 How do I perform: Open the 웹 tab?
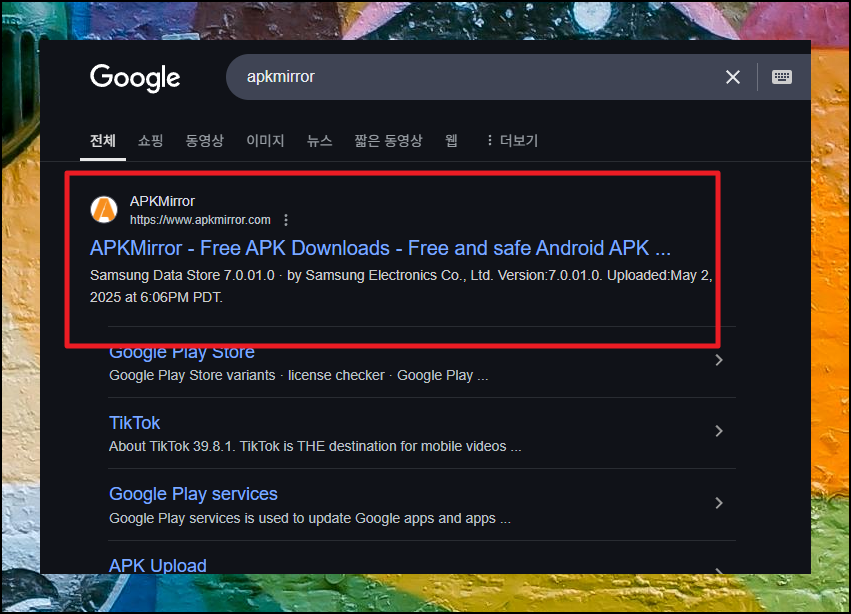tap(452, 141)
